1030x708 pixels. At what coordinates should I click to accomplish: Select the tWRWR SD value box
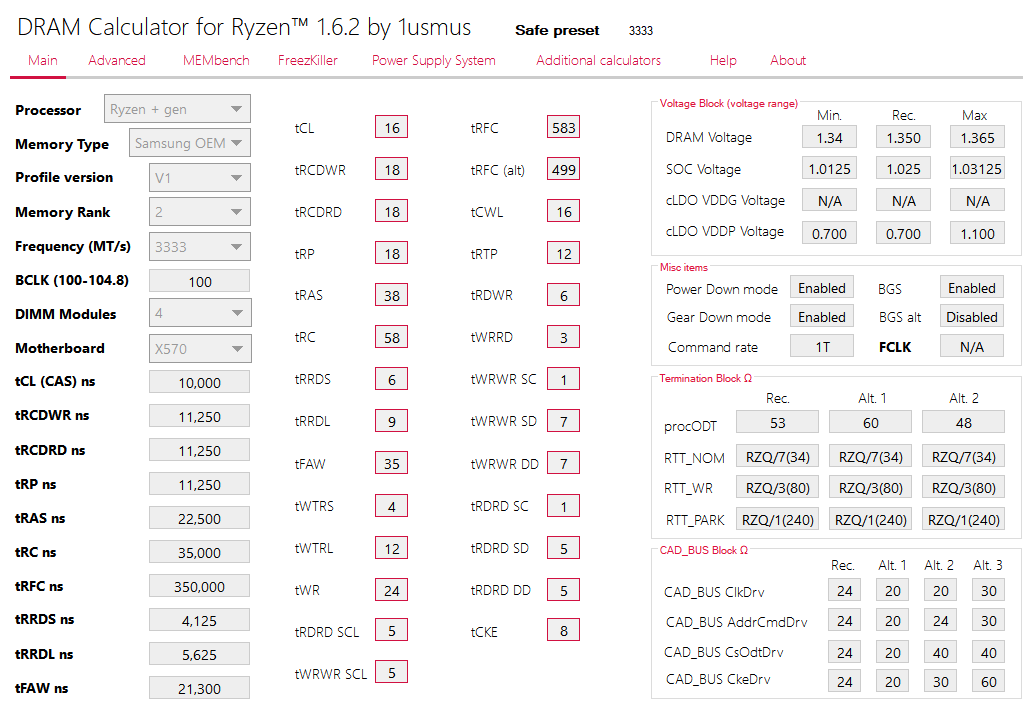click(564, 422)
